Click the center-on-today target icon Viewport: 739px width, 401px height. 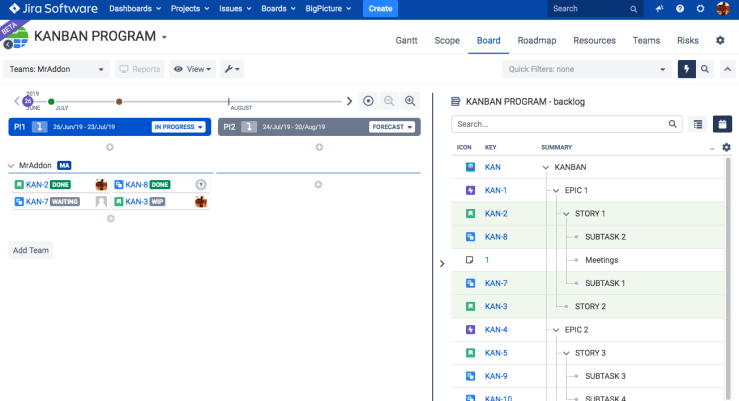[368, 101]
